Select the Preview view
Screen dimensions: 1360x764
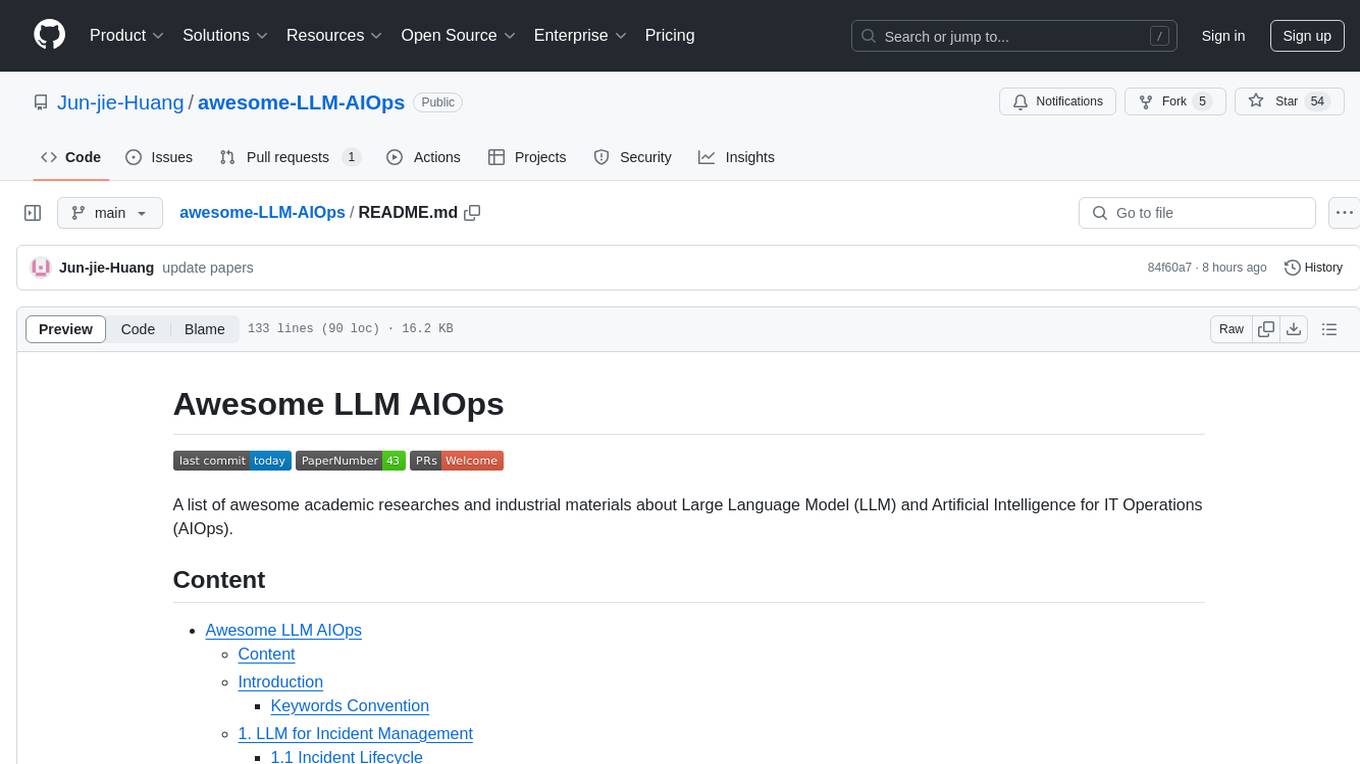point(66,329)
